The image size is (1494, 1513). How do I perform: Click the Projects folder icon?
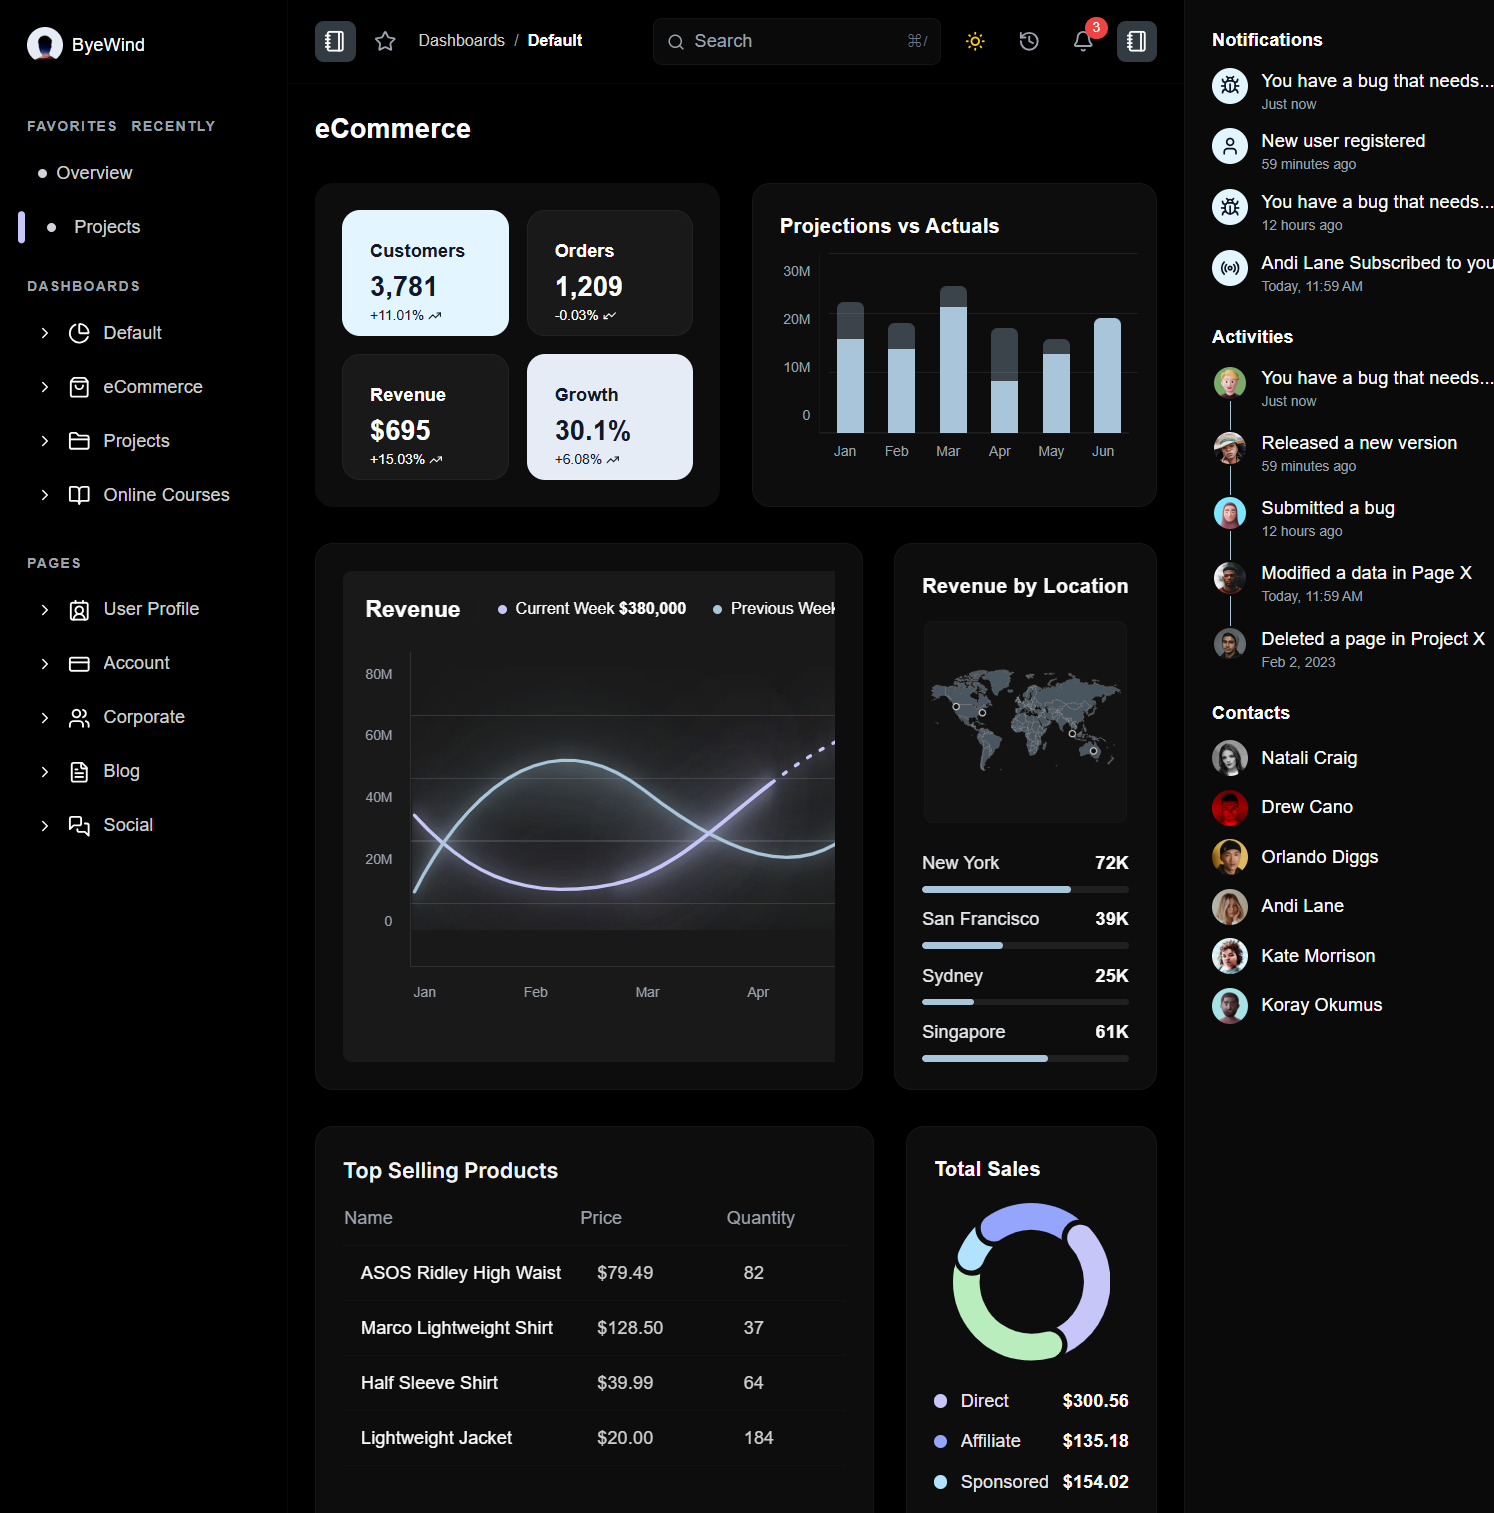coord(79,441)
